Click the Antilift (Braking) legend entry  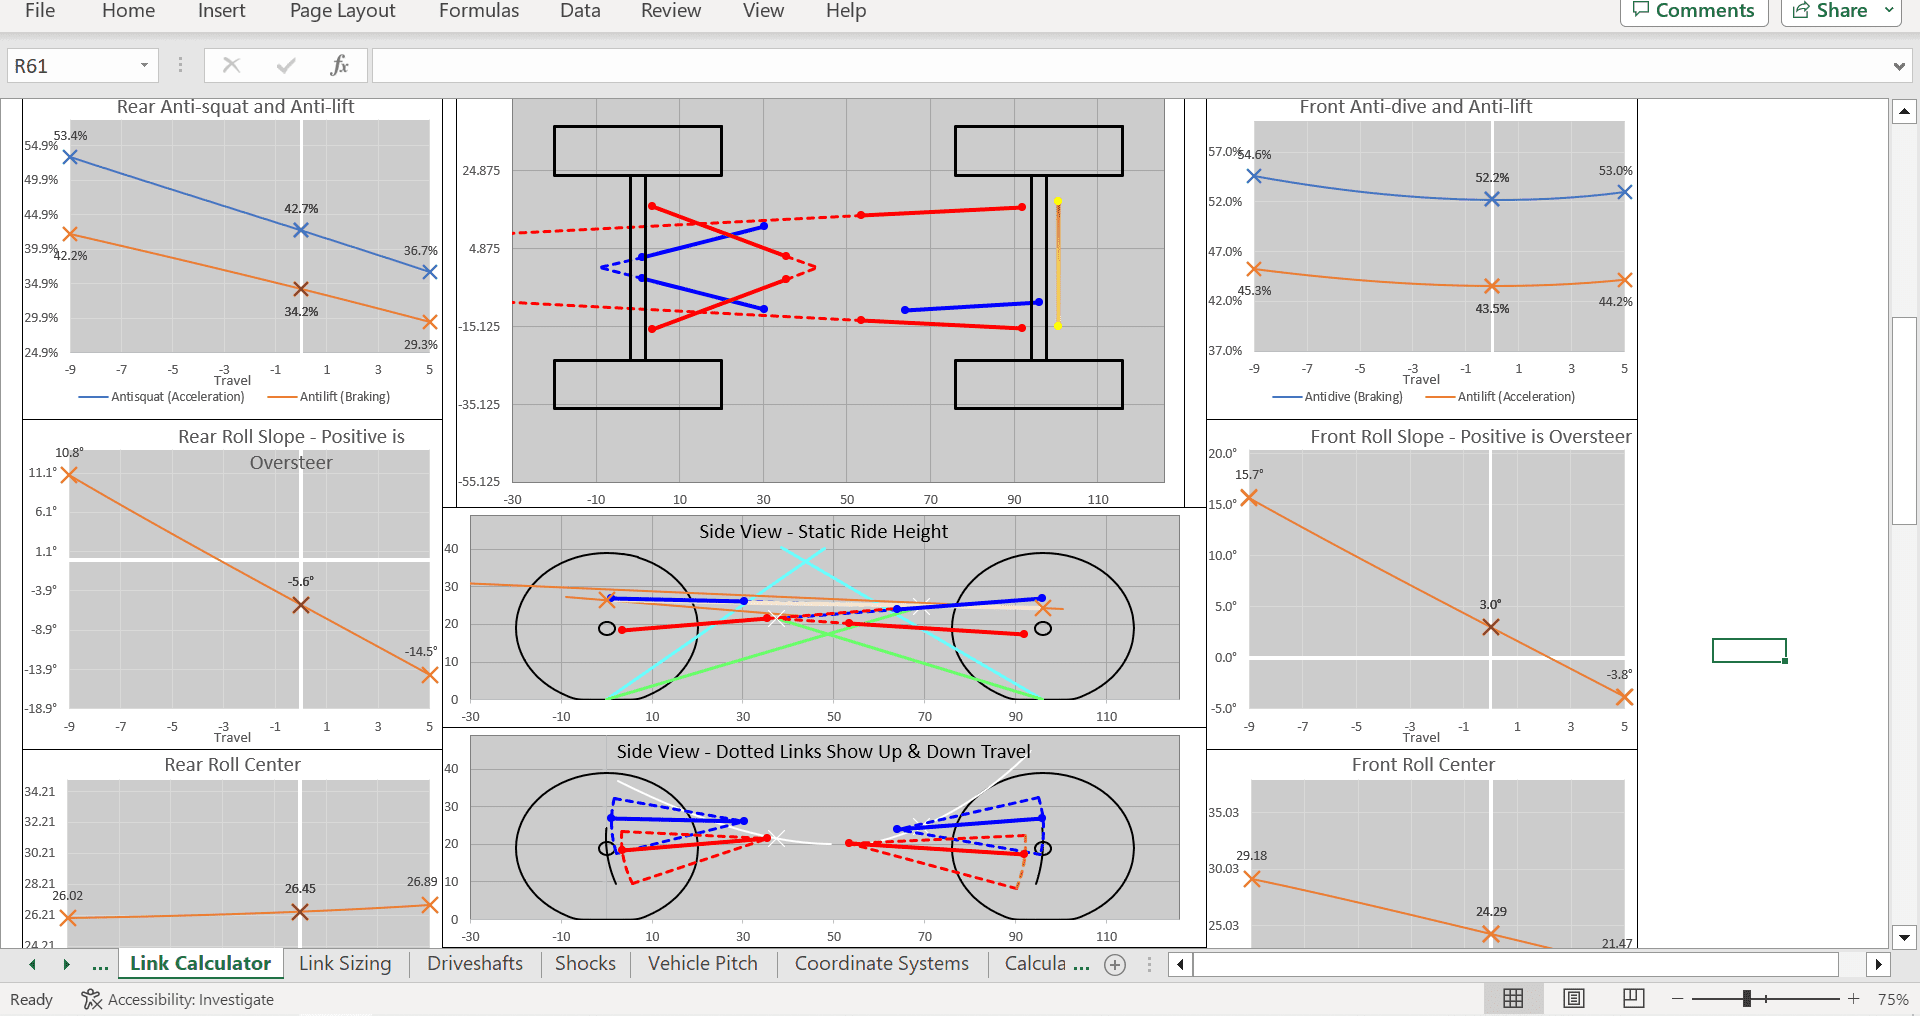point(329,397)
